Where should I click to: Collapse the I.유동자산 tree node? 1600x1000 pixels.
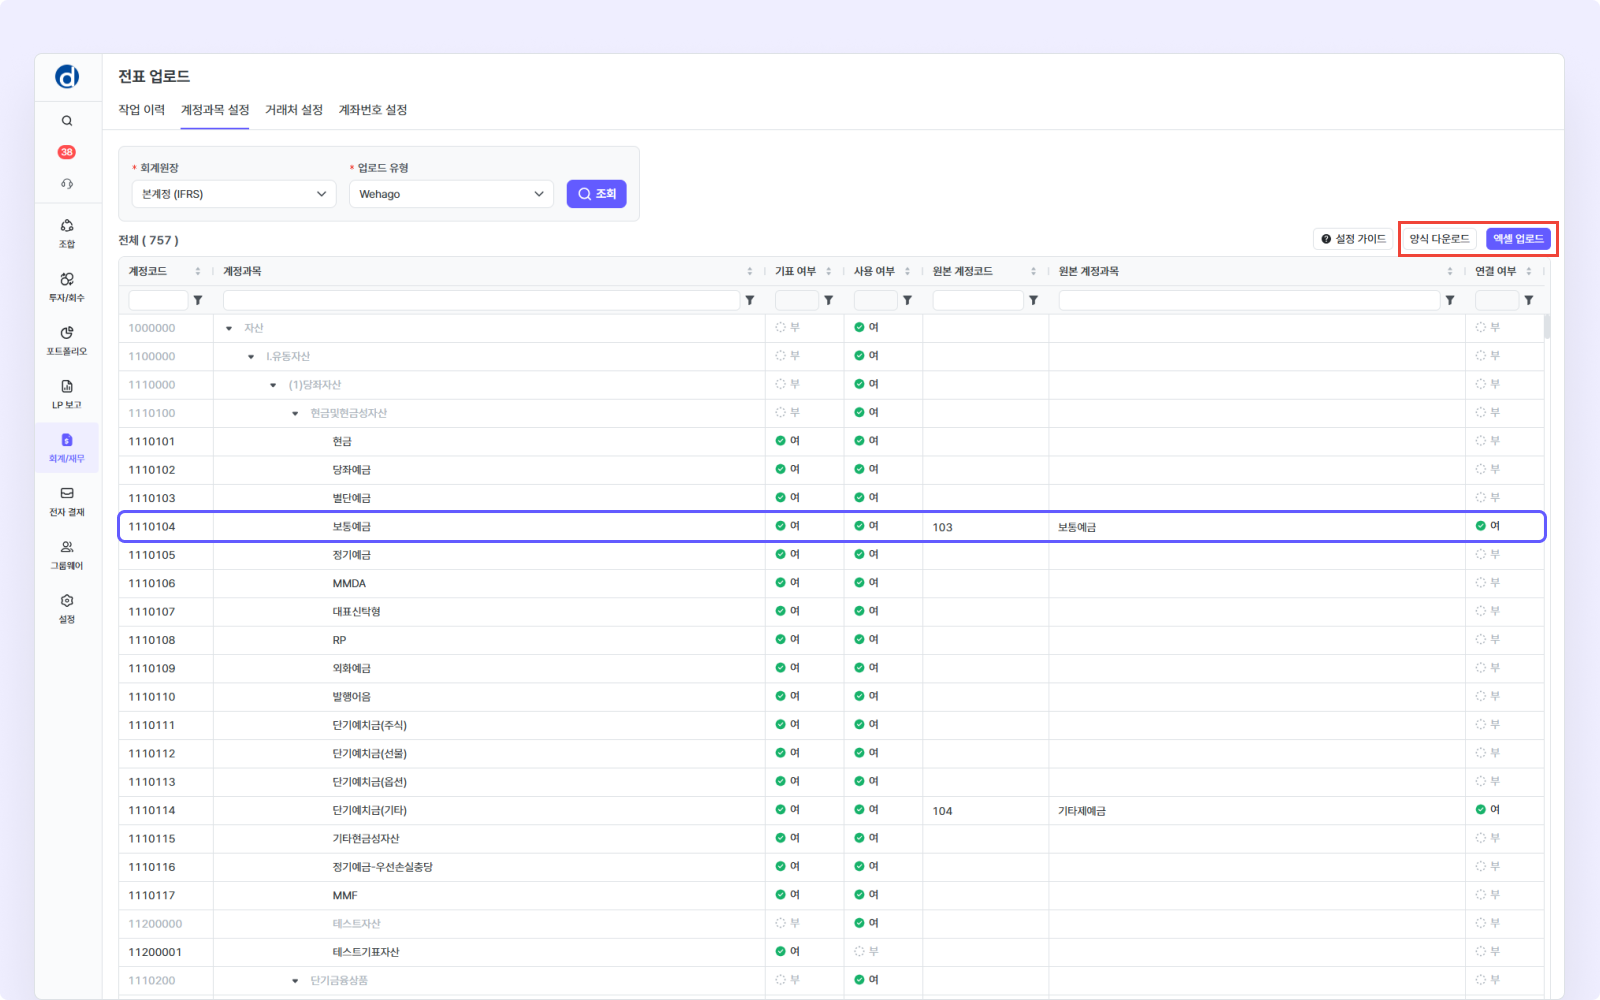coord(251,357)
